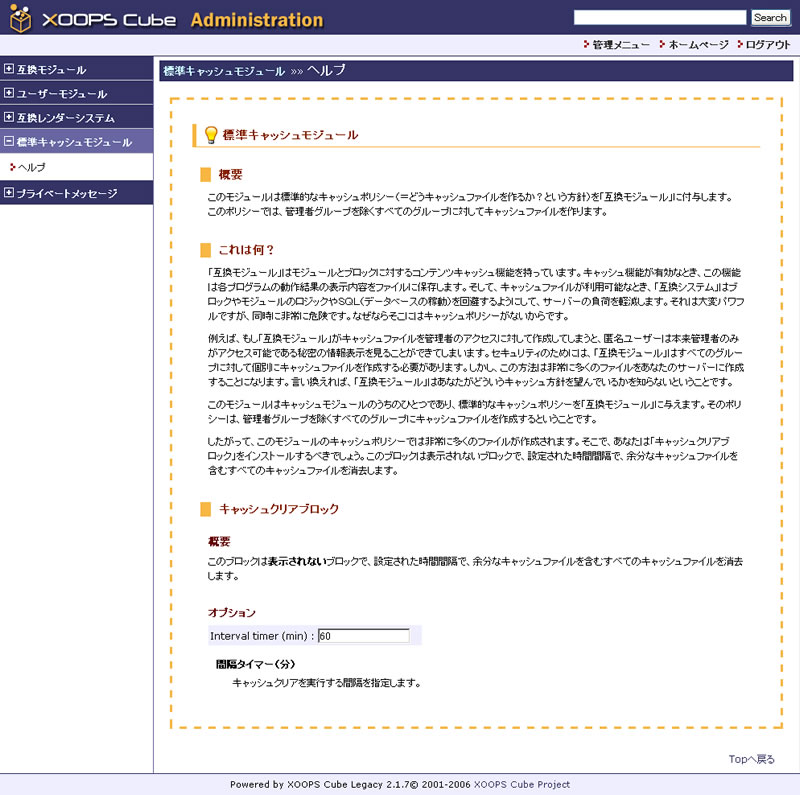The image size is (800, 795).
Task: Click the red arrow before ログアウト
Action: [x=739, y=45]
